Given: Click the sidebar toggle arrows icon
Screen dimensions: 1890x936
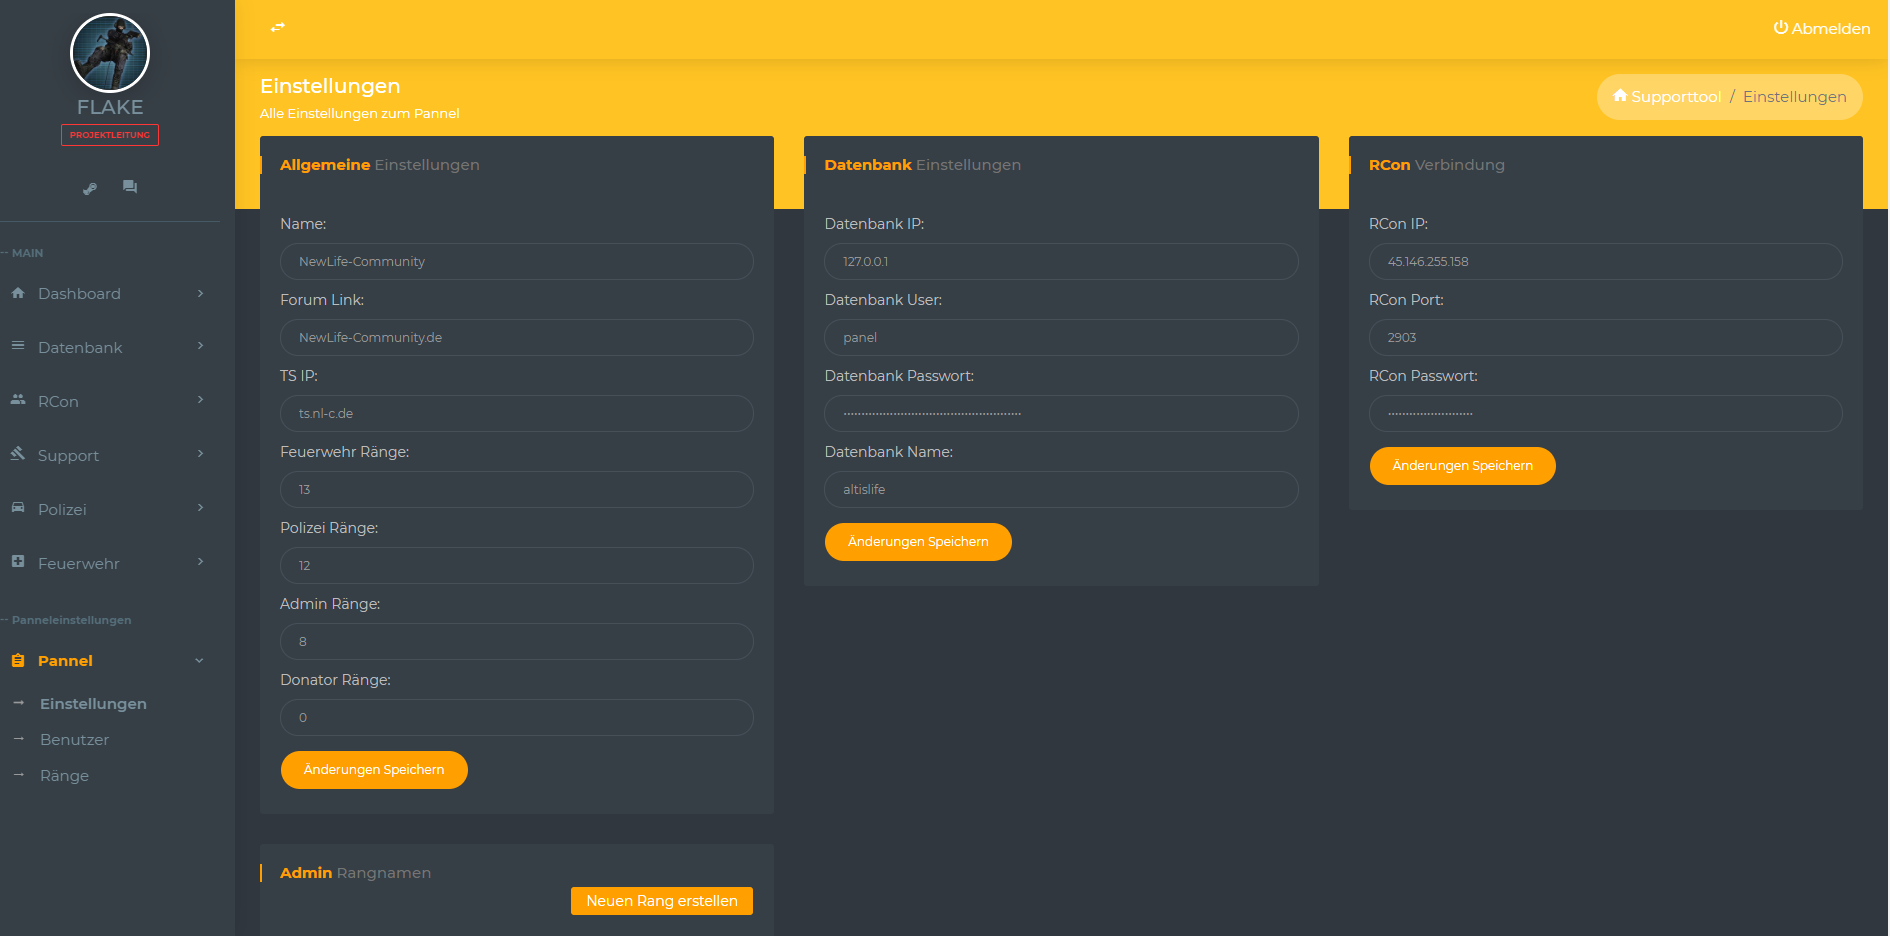Looking at the screenshot, I should pyautogui.click(x=278, y=27).
